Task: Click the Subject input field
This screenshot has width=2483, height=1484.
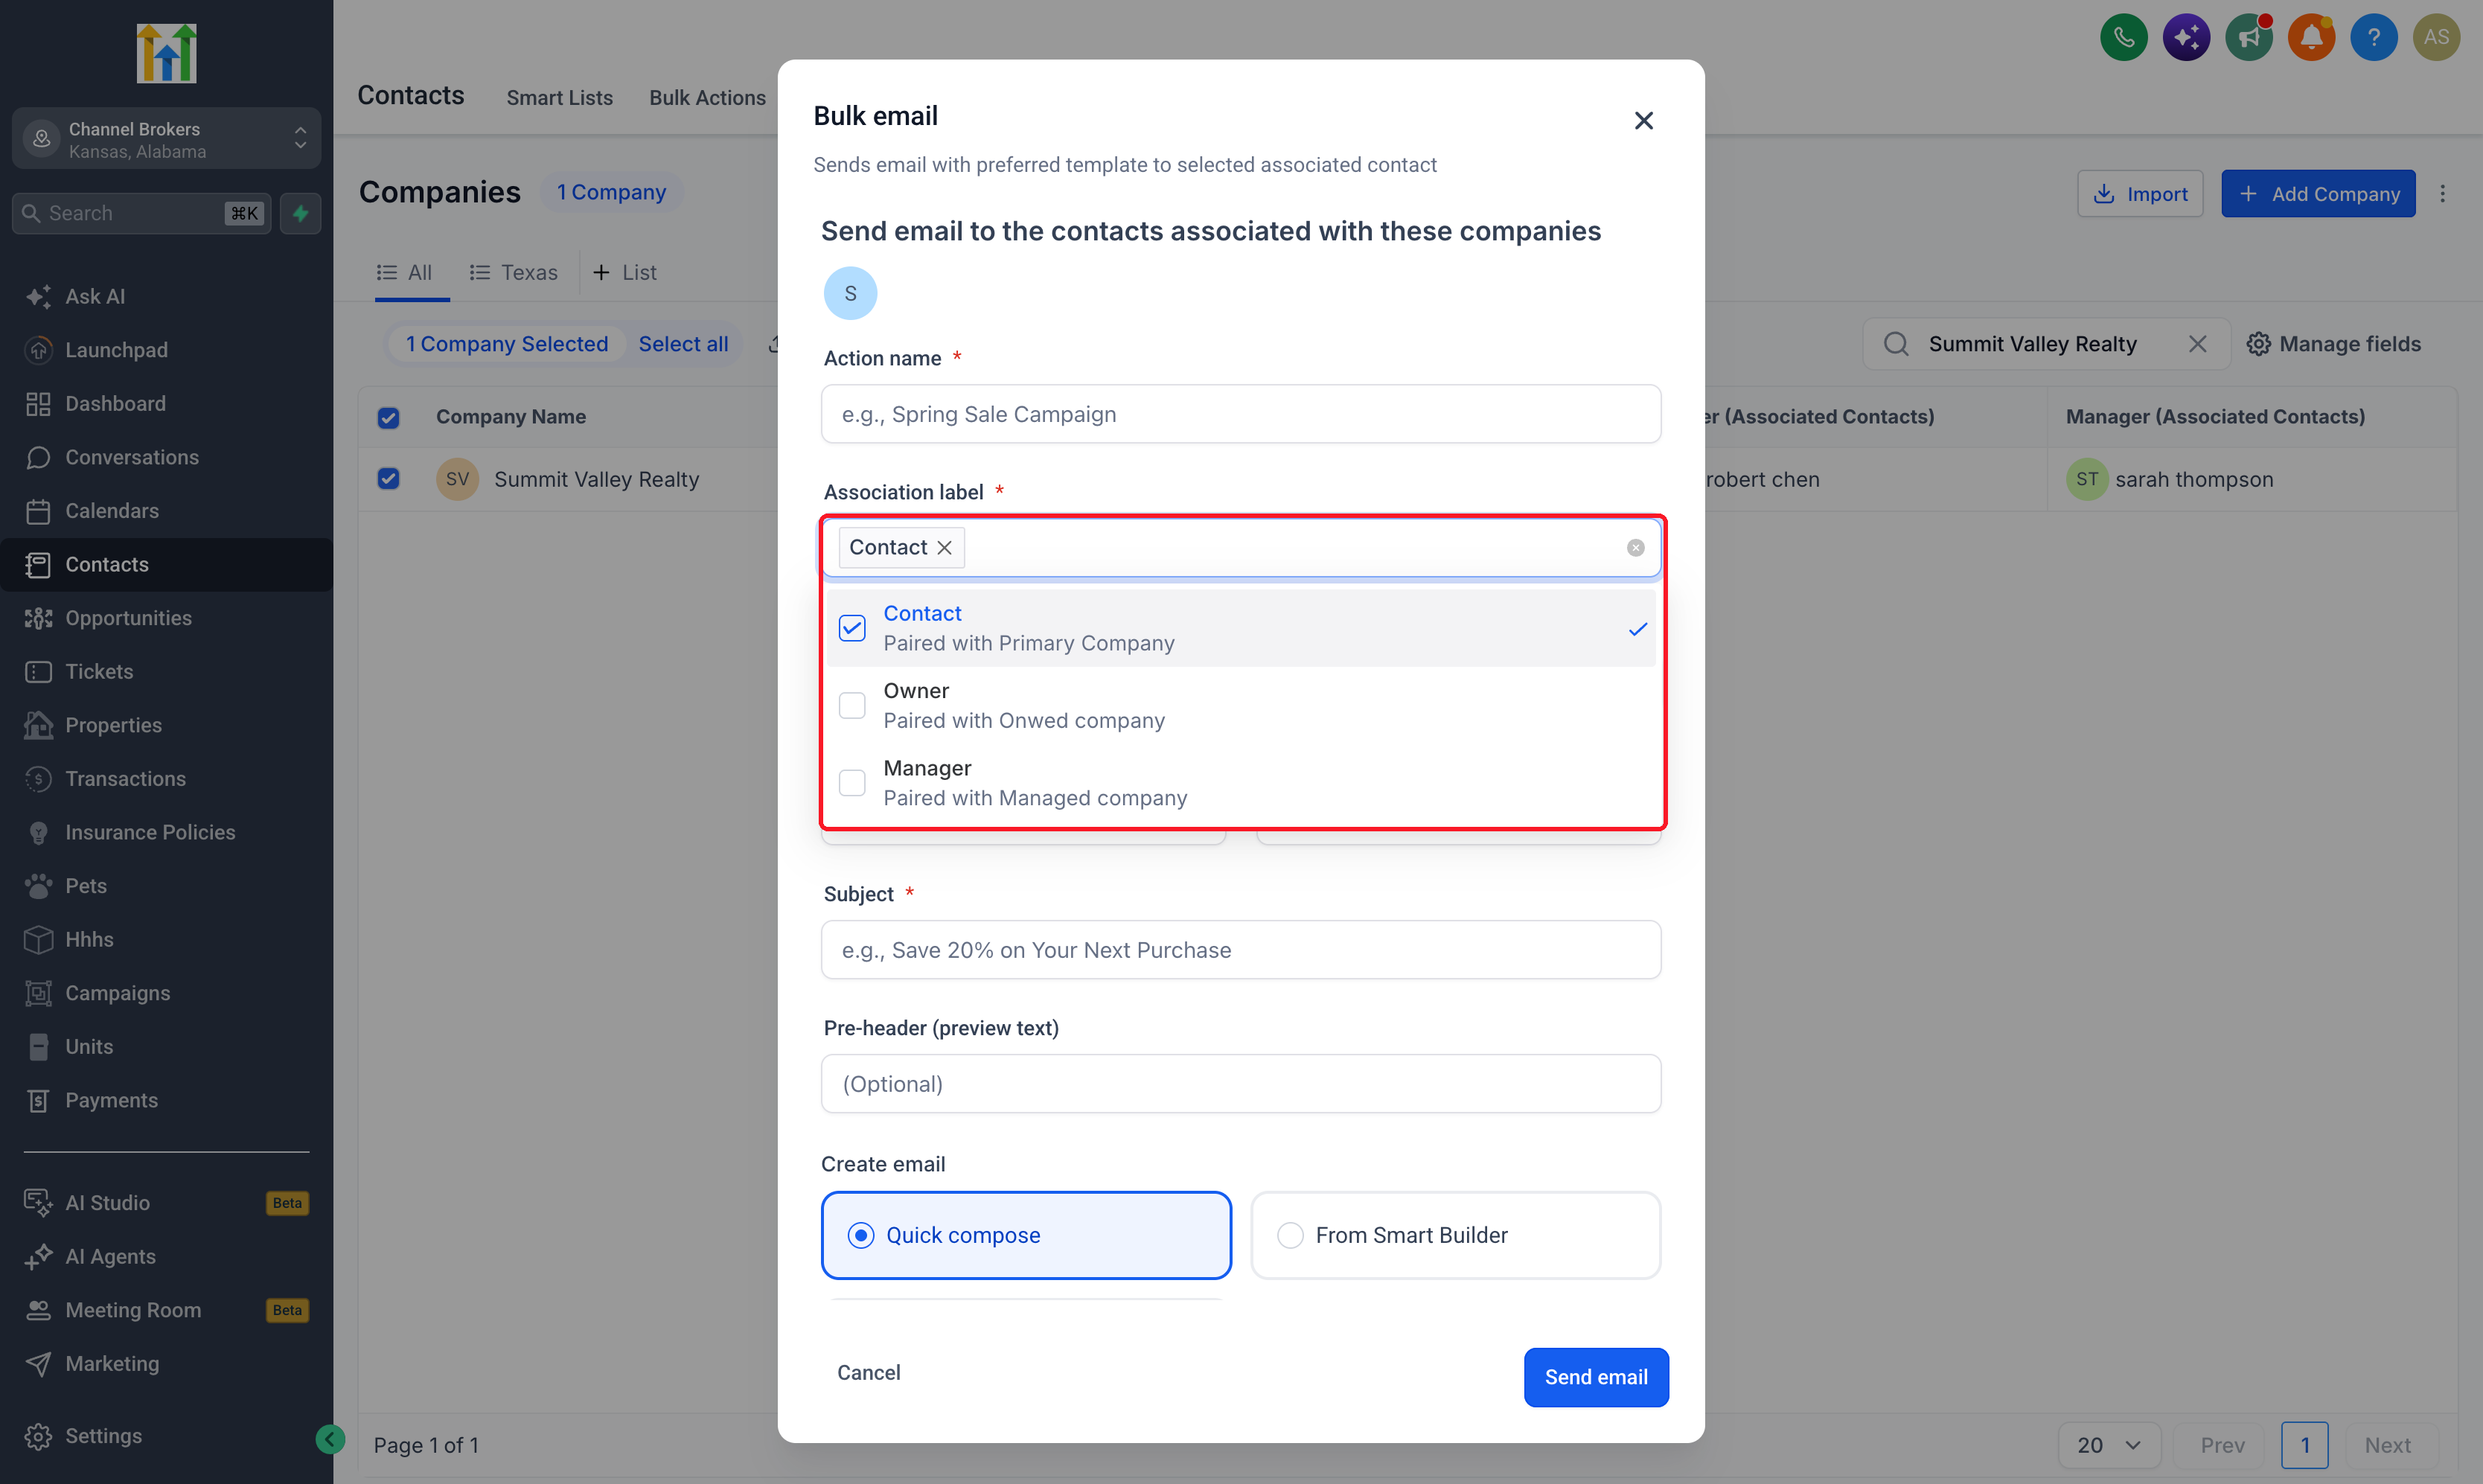Action: (x=1240, y=950)
